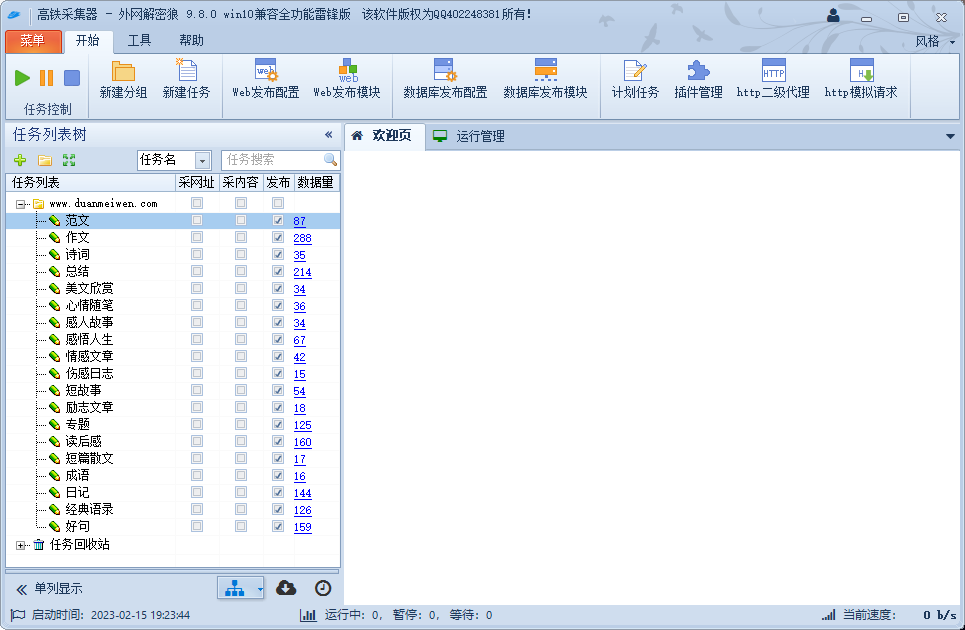Open the 菜单 button

click(x=33, y=41)
